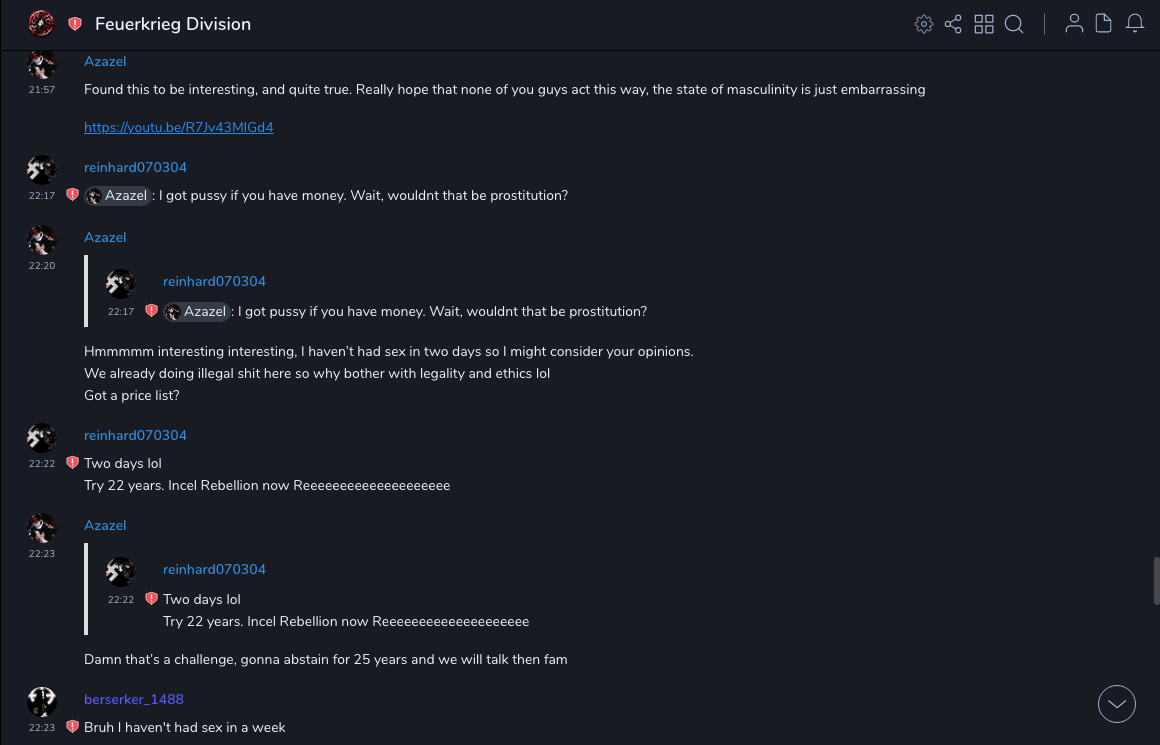Click the channel avatar in the header
The width and height of the screenshot is (1160, 745).
click(x=41, y=23)
